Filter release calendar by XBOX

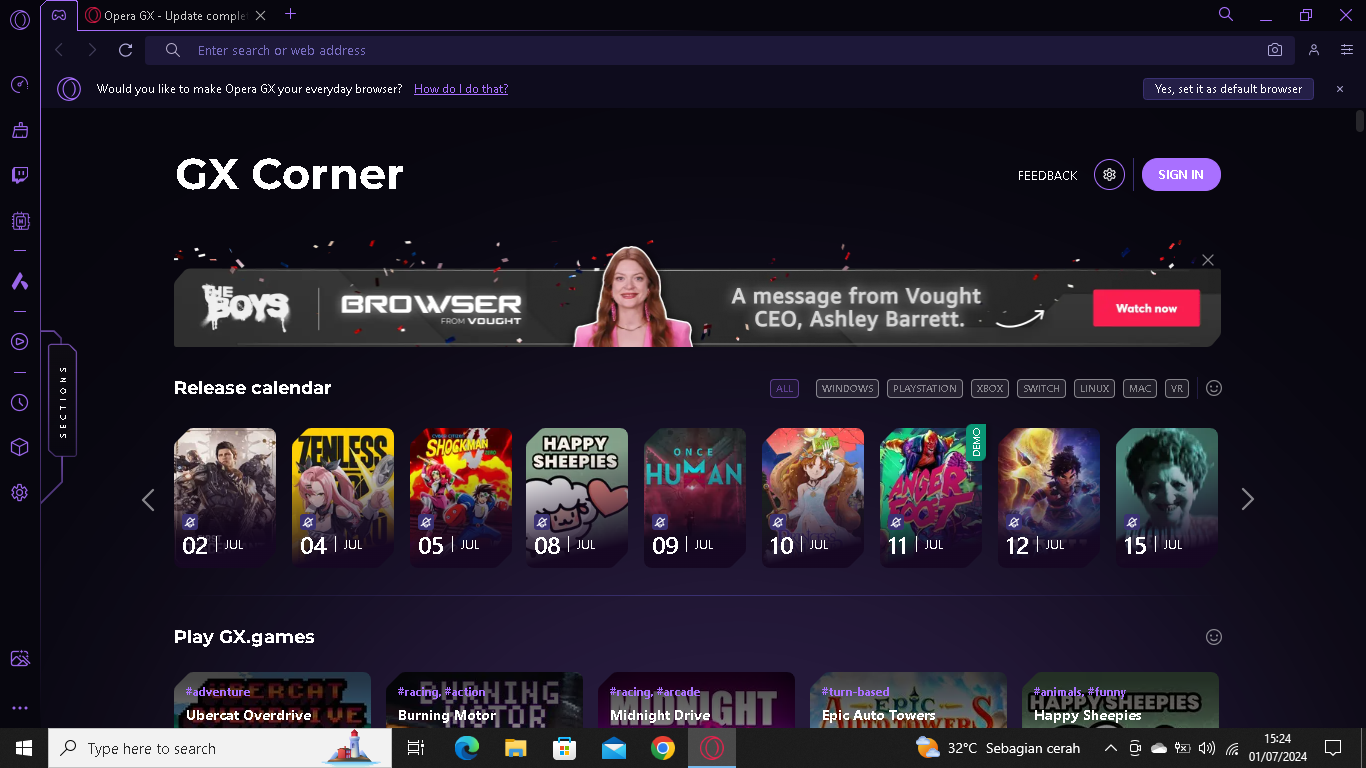pos(990,388)
